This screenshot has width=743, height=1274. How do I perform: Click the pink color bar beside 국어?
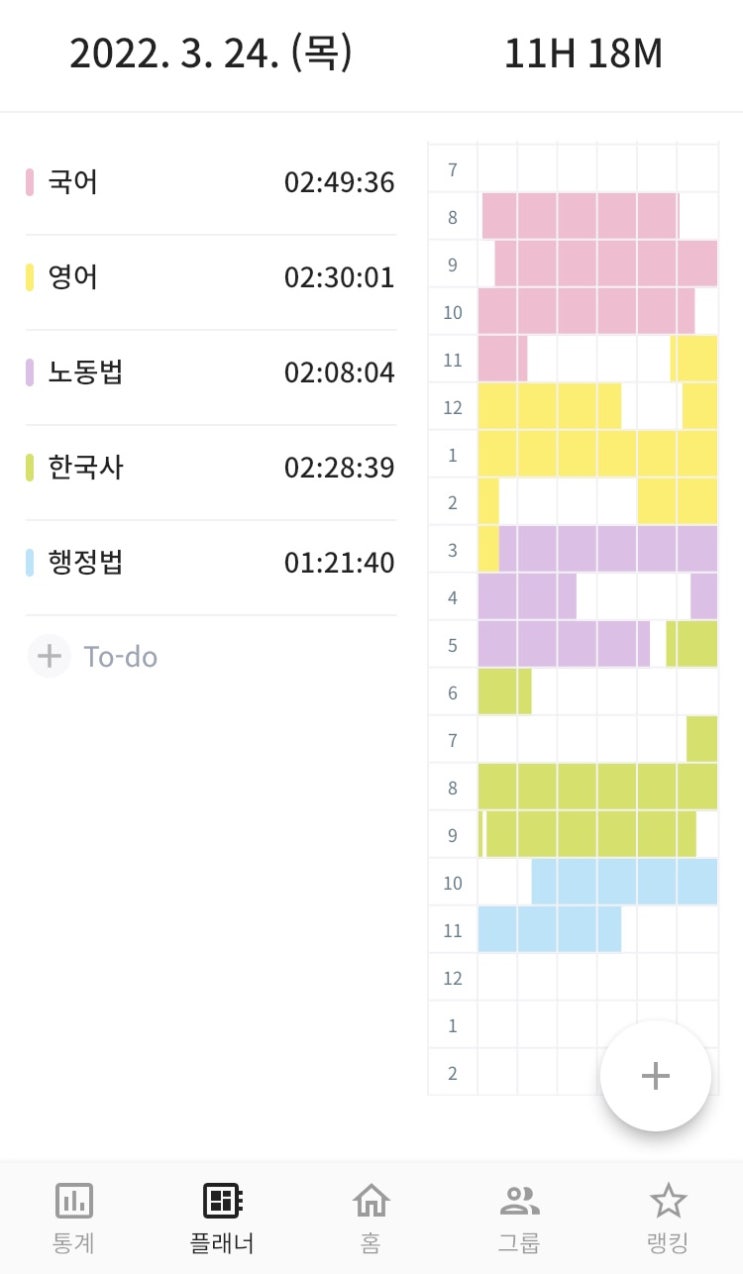[x=30, y=183]
